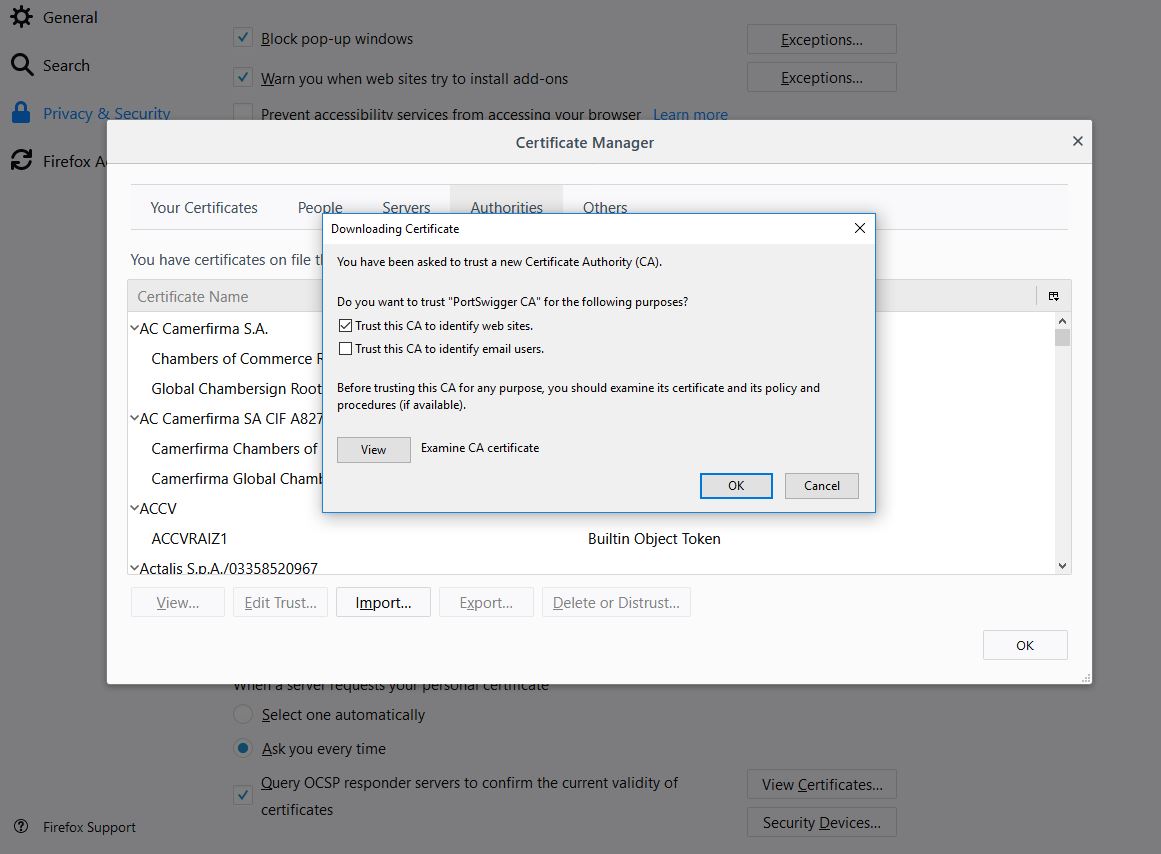Cancel the Downloading Certificate dialog
This screenshot has width=1161, height=854.
822,486
